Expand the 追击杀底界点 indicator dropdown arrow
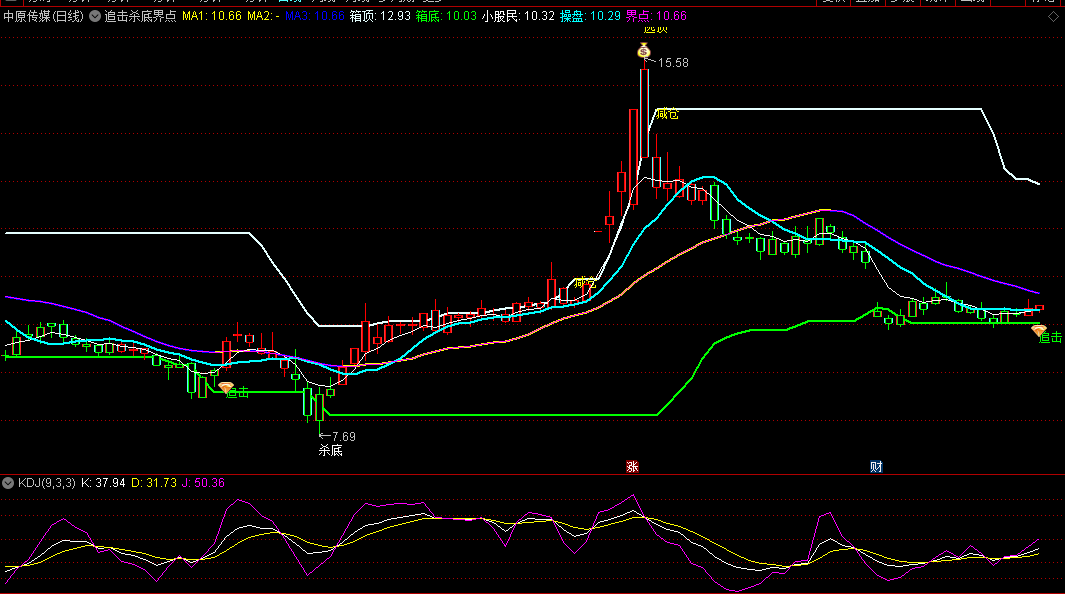The height and width of the screenshot is (594, 1065). [x=95, y=16]
